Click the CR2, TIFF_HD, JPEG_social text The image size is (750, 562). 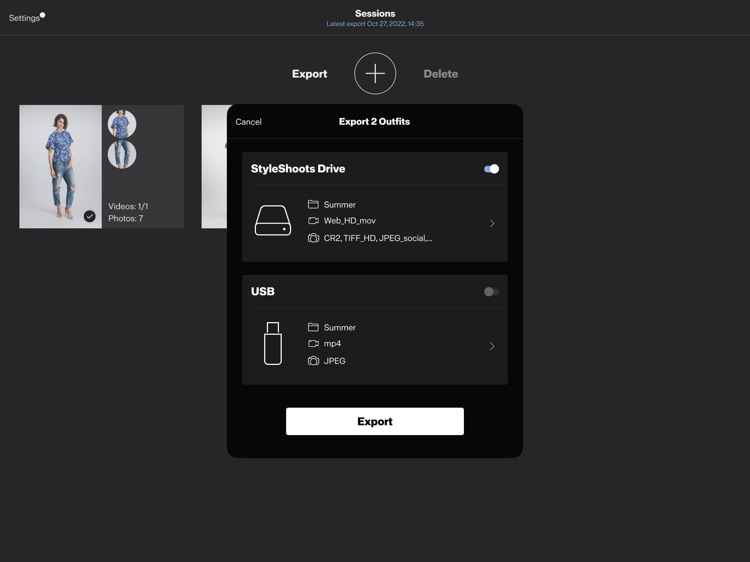pyautogui.click(x=378, y=238)
